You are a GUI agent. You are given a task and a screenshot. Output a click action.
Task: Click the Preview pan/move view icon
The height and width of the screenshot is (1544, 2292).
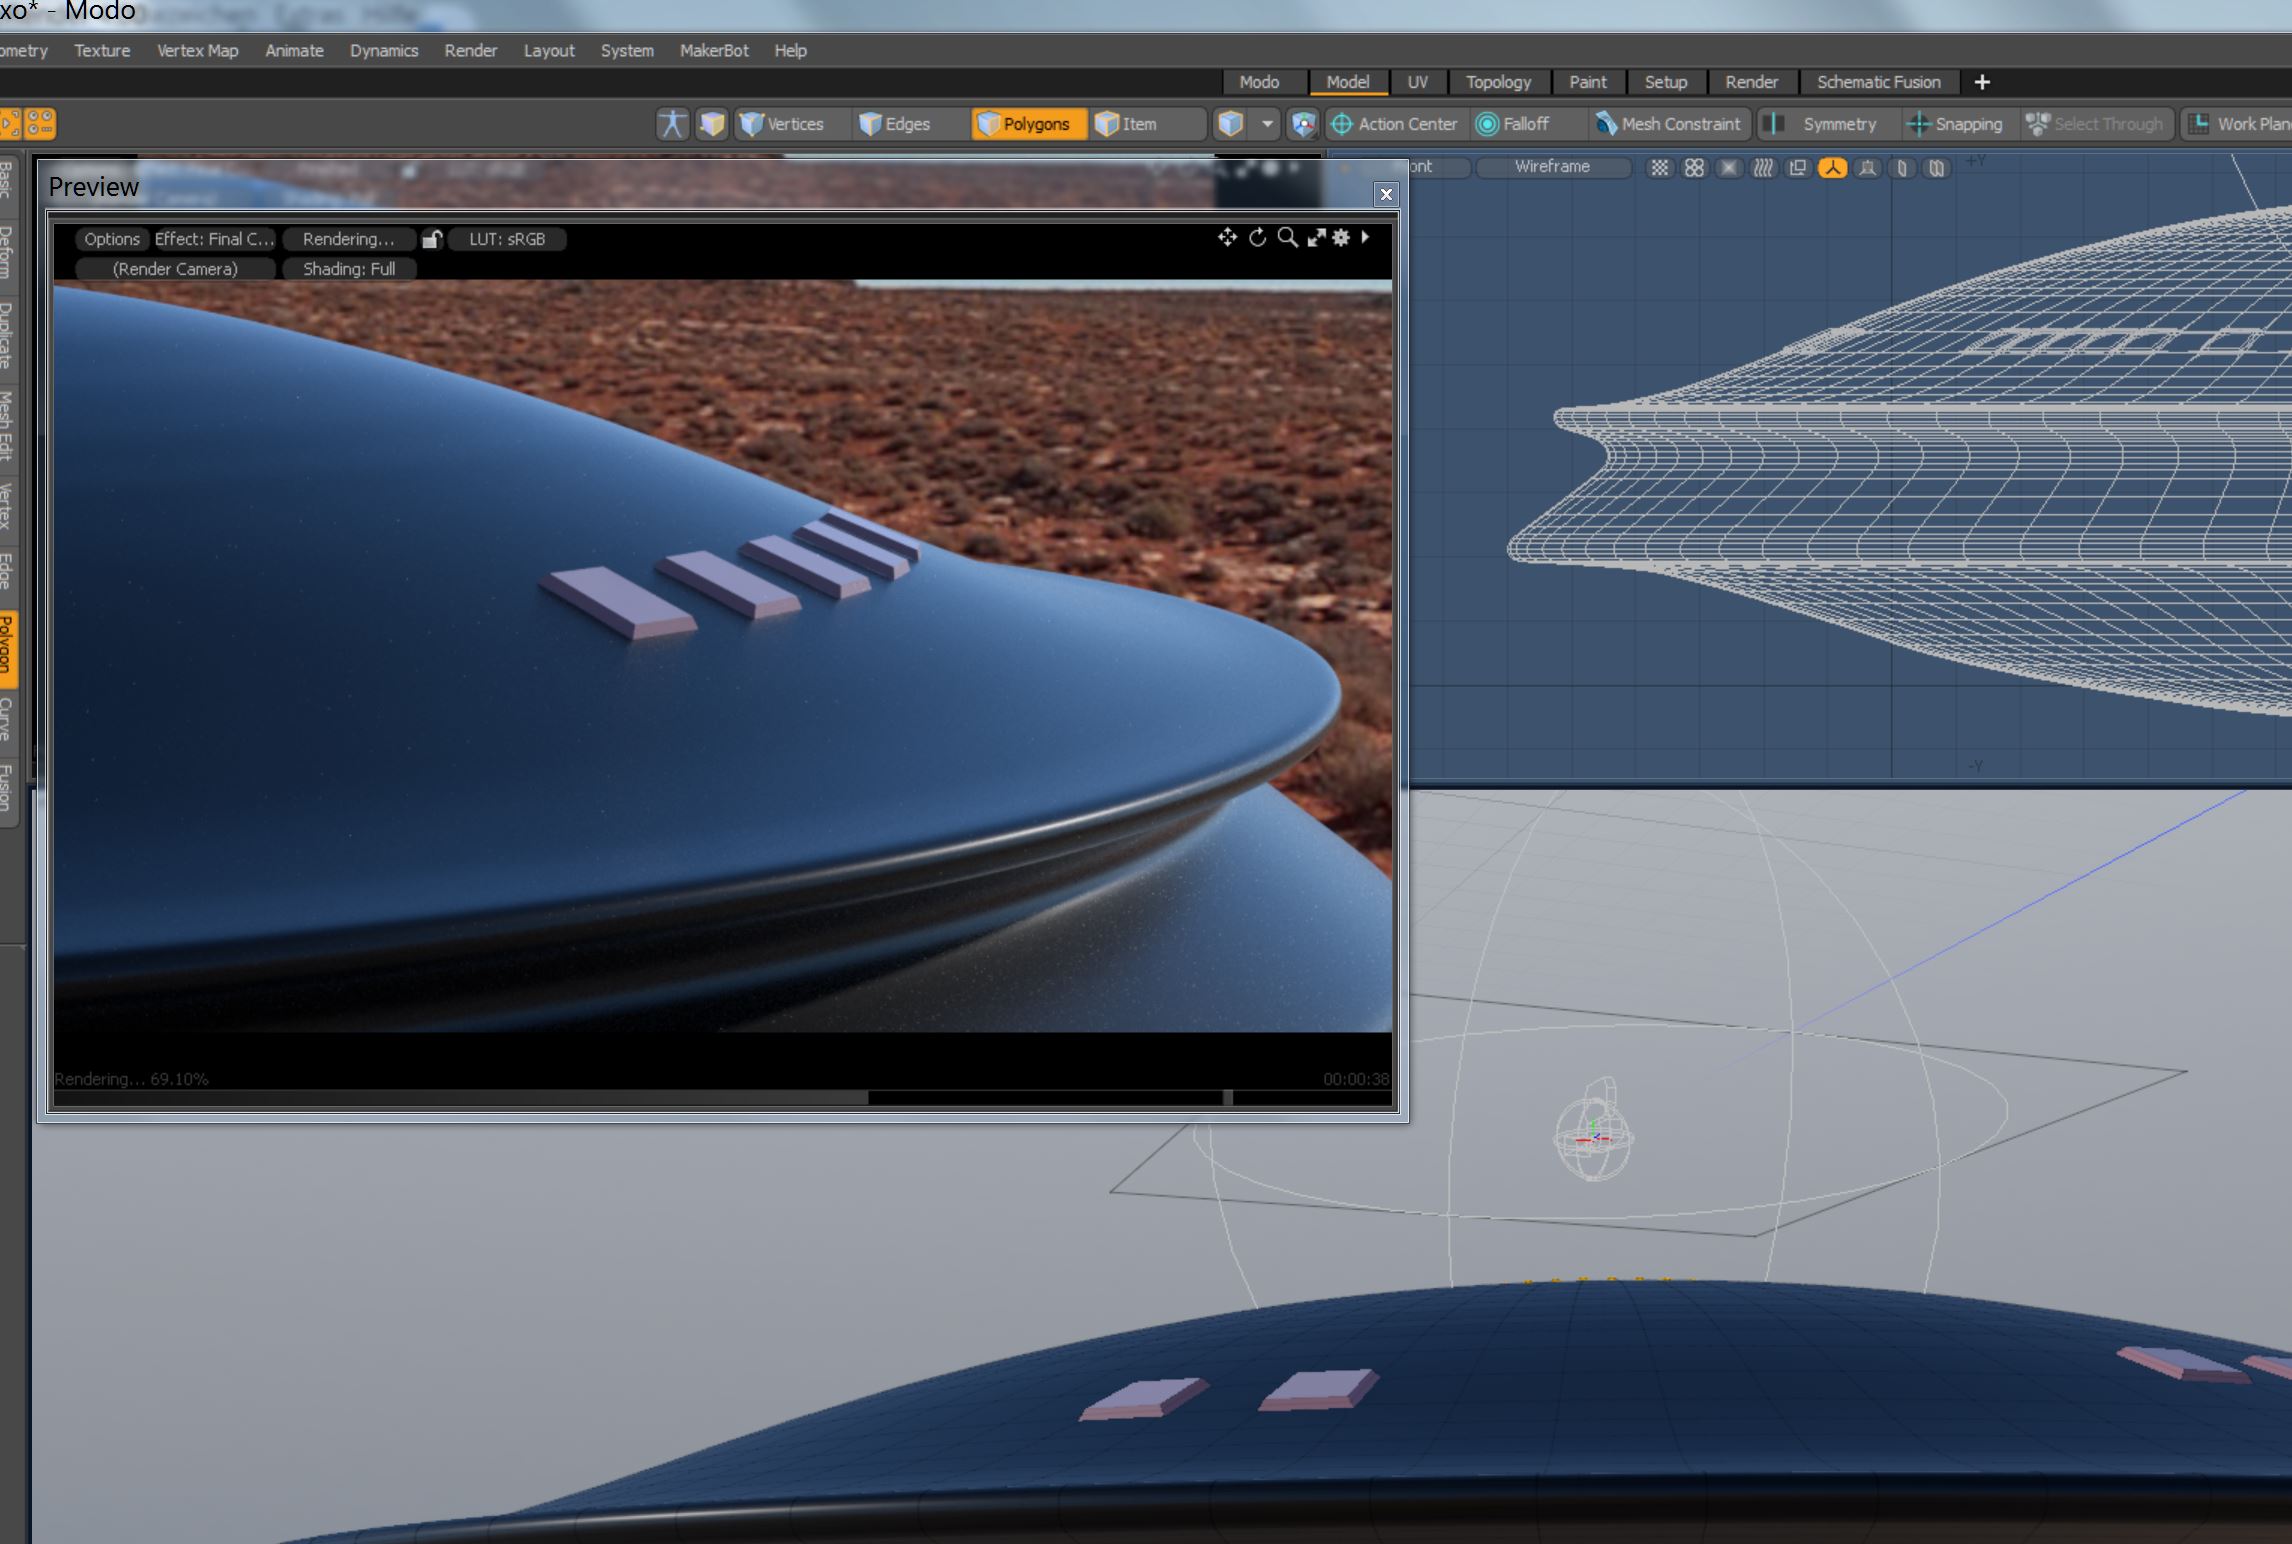1227,237
